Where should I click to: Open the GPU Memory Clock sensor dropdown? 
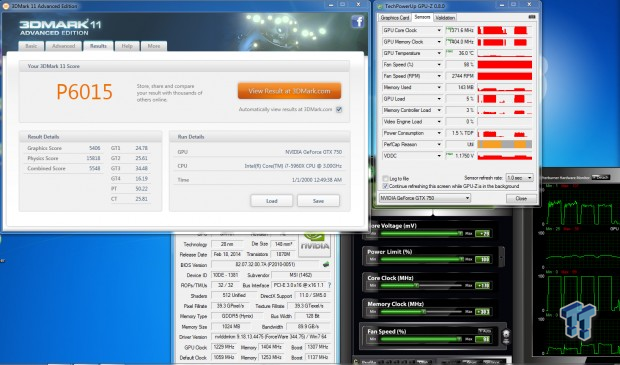(439, 42)
